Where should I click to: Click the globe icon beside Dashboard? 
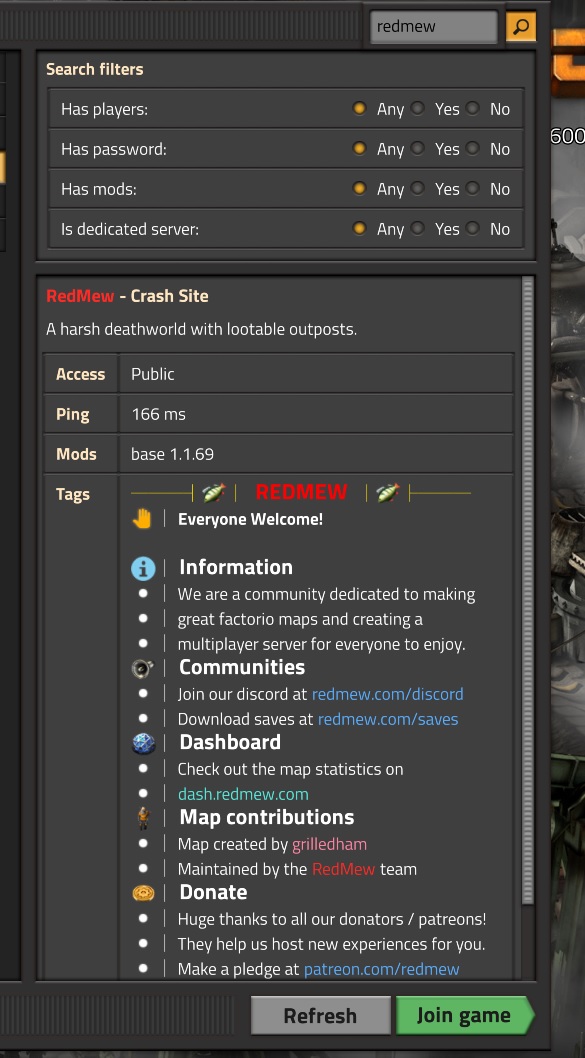coord(143,744)
